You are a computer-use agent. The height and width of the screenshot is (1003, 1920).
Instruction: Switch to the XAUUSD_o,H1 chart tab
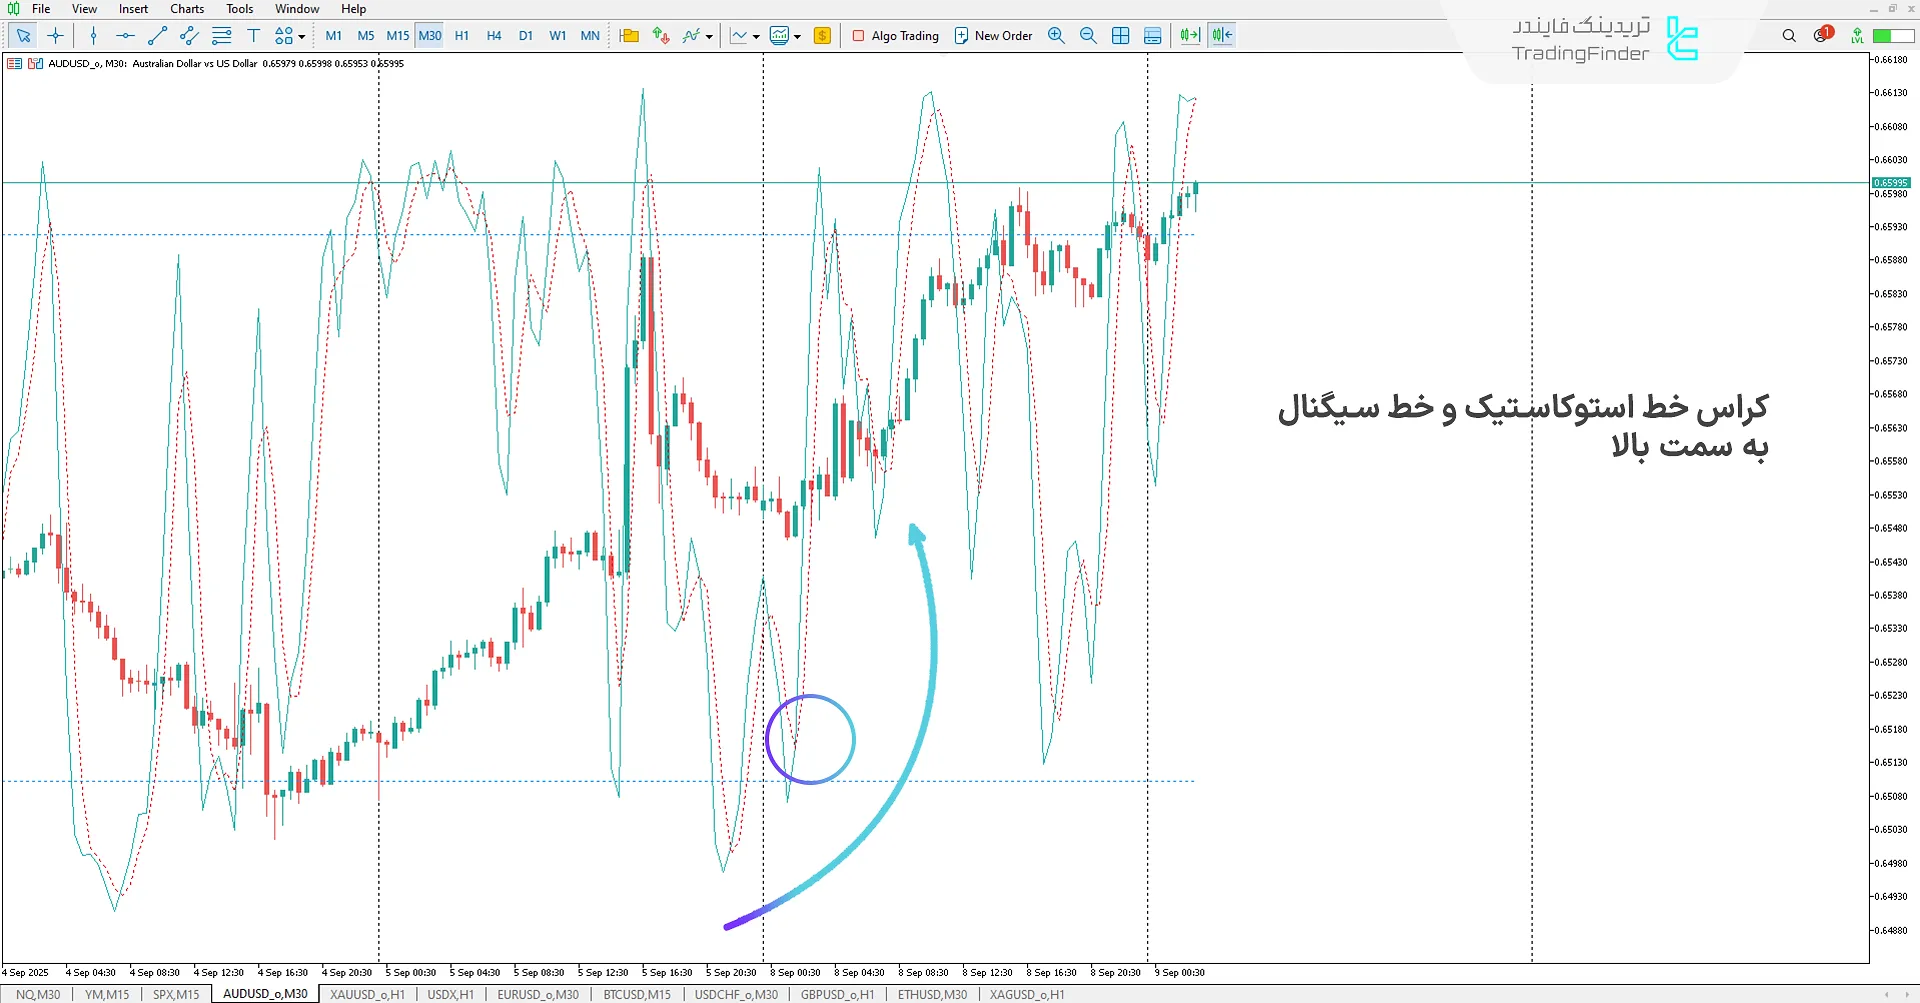(x=367, y=994)
